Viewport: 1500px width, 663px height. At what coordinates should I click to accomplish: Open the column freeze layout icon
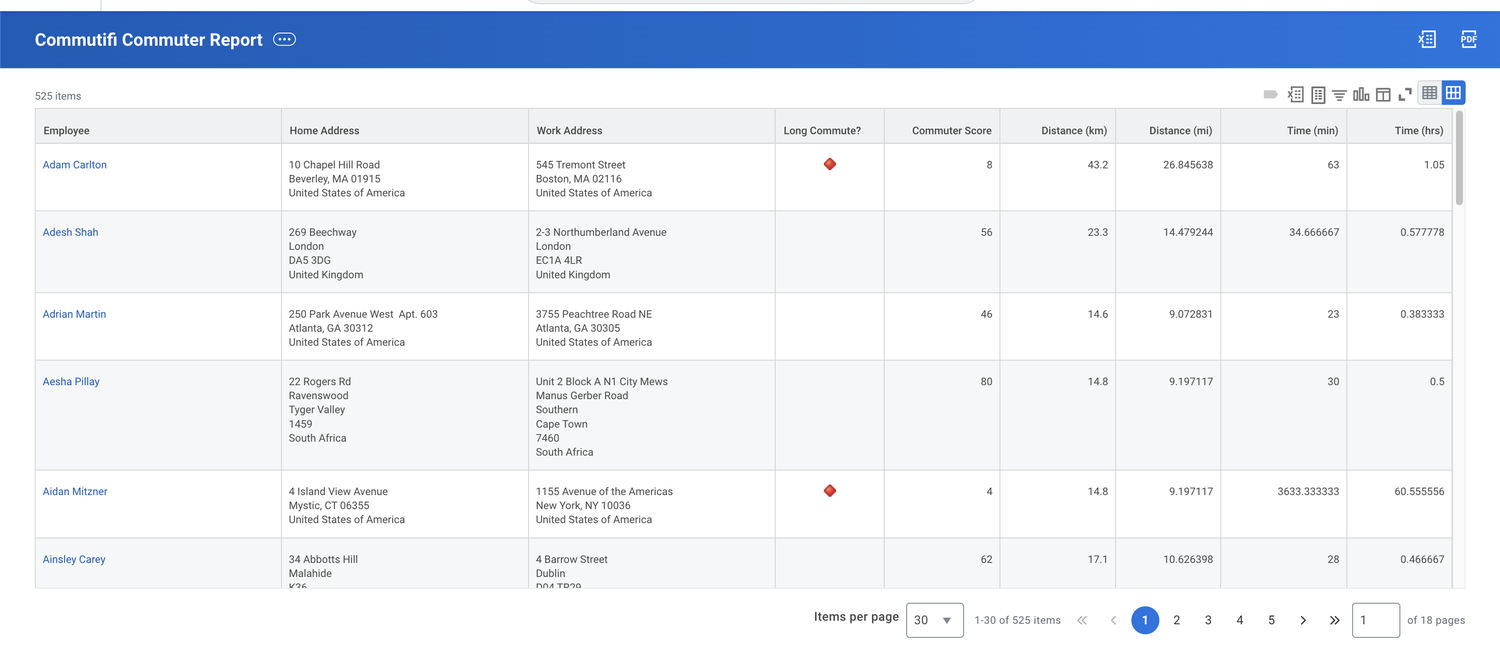[1383, 93]
